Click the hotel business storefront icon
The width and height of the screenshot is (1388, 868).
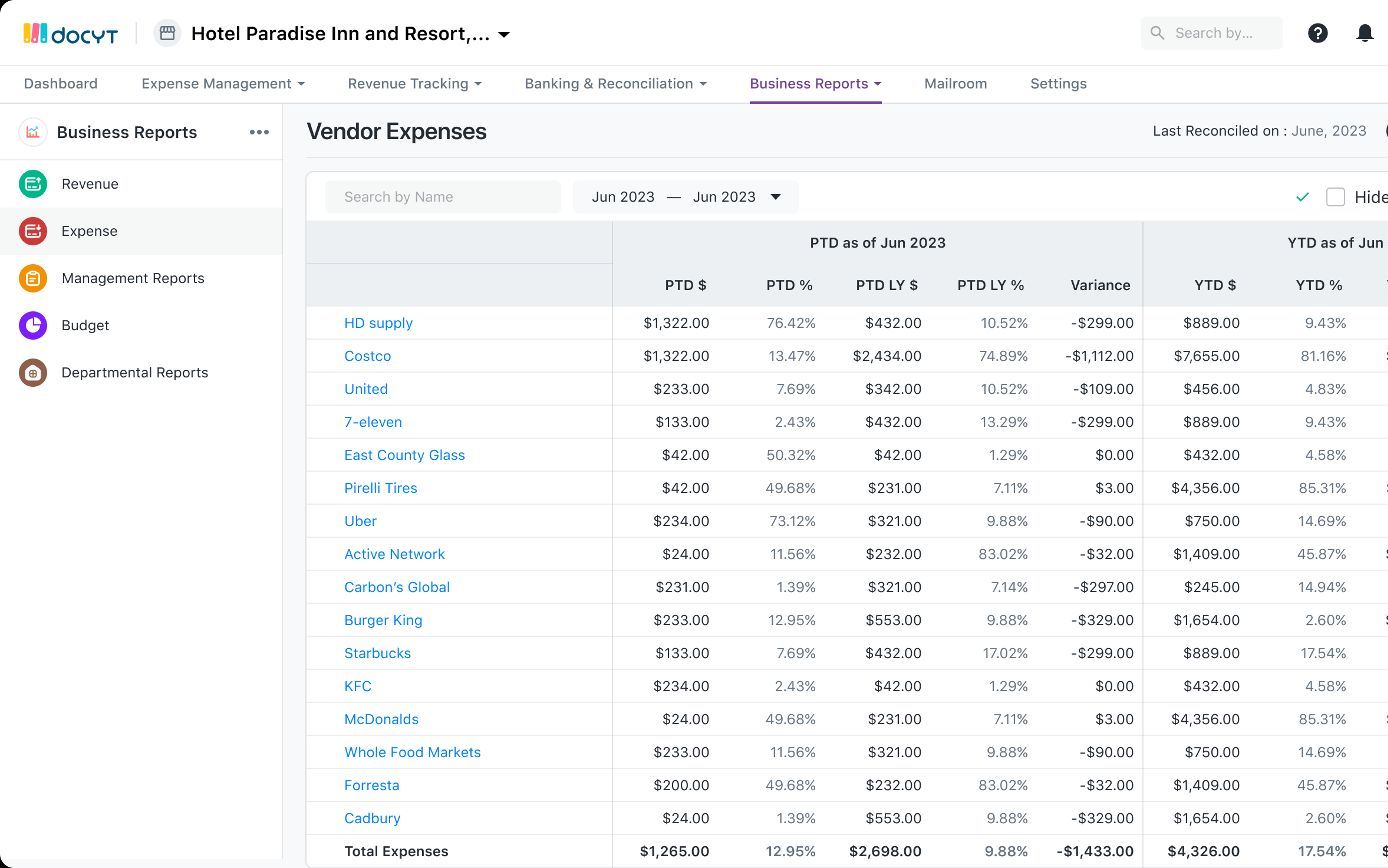[x=167, y=34]
